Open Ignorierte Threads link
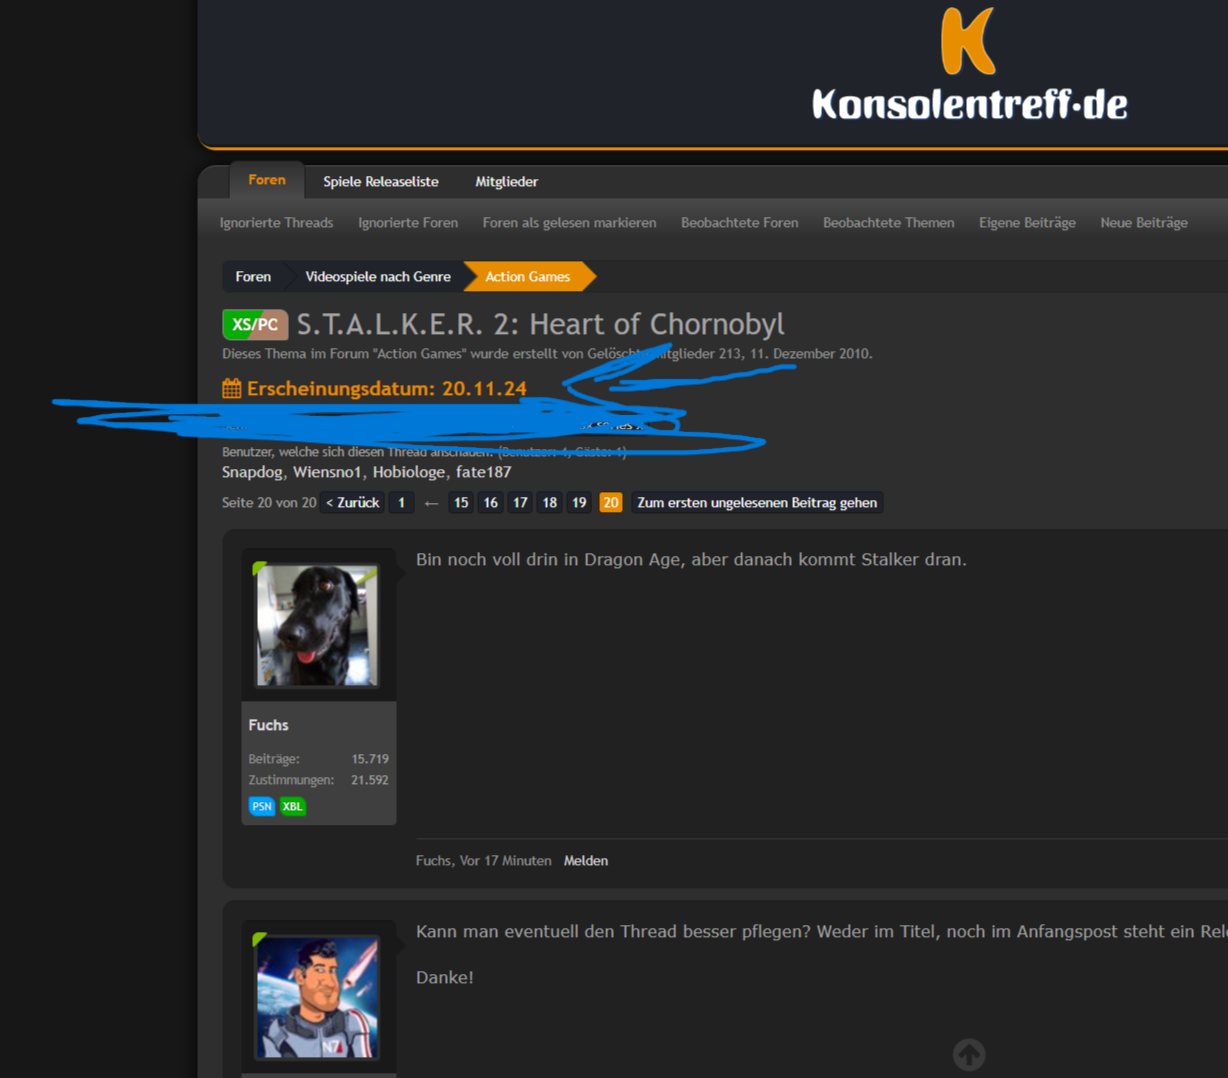 click(x=276, y=222)
